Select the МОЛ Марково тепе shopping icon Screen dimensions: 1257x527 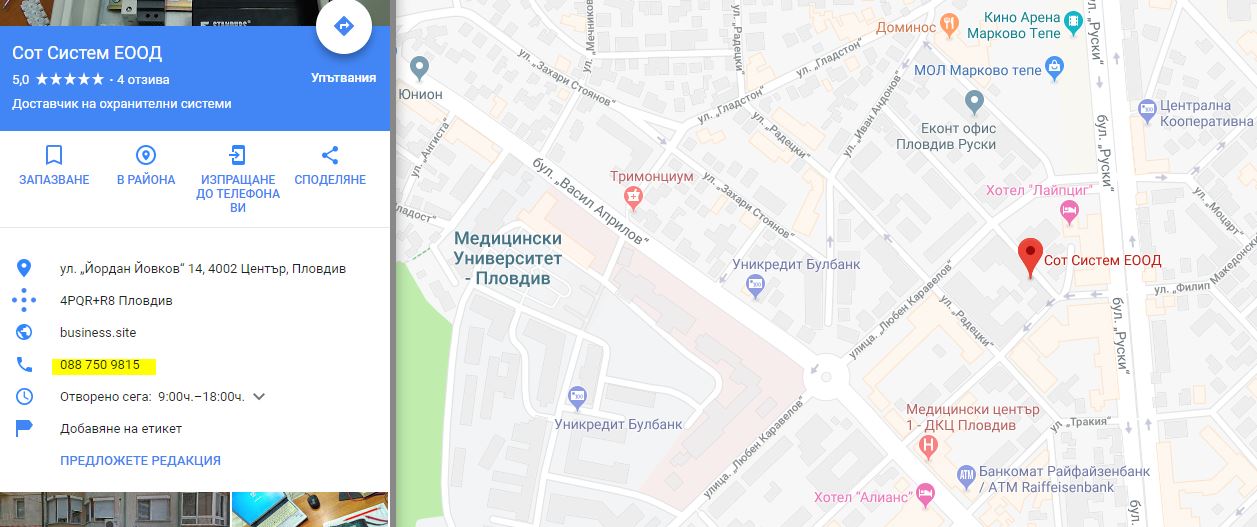tap(1054, 69)
